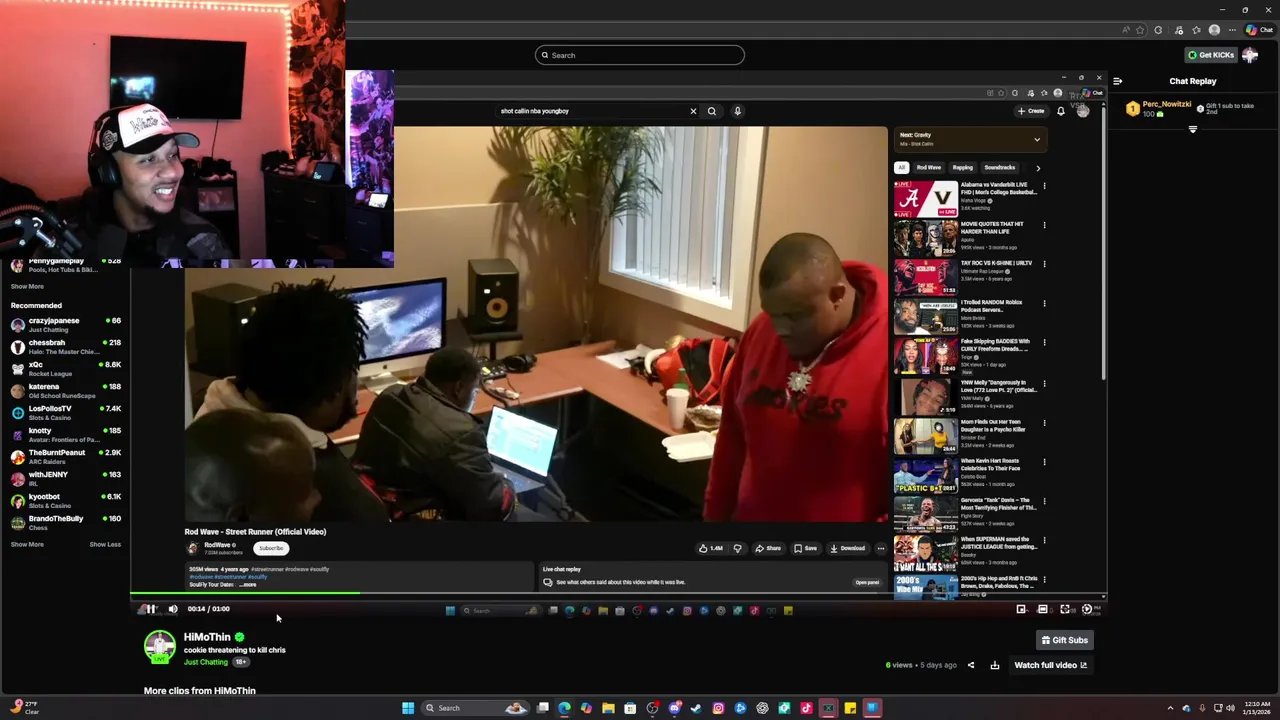Open the taskbar clock and date
This screenshot has width=1280, height=720.
[1255, 708]
